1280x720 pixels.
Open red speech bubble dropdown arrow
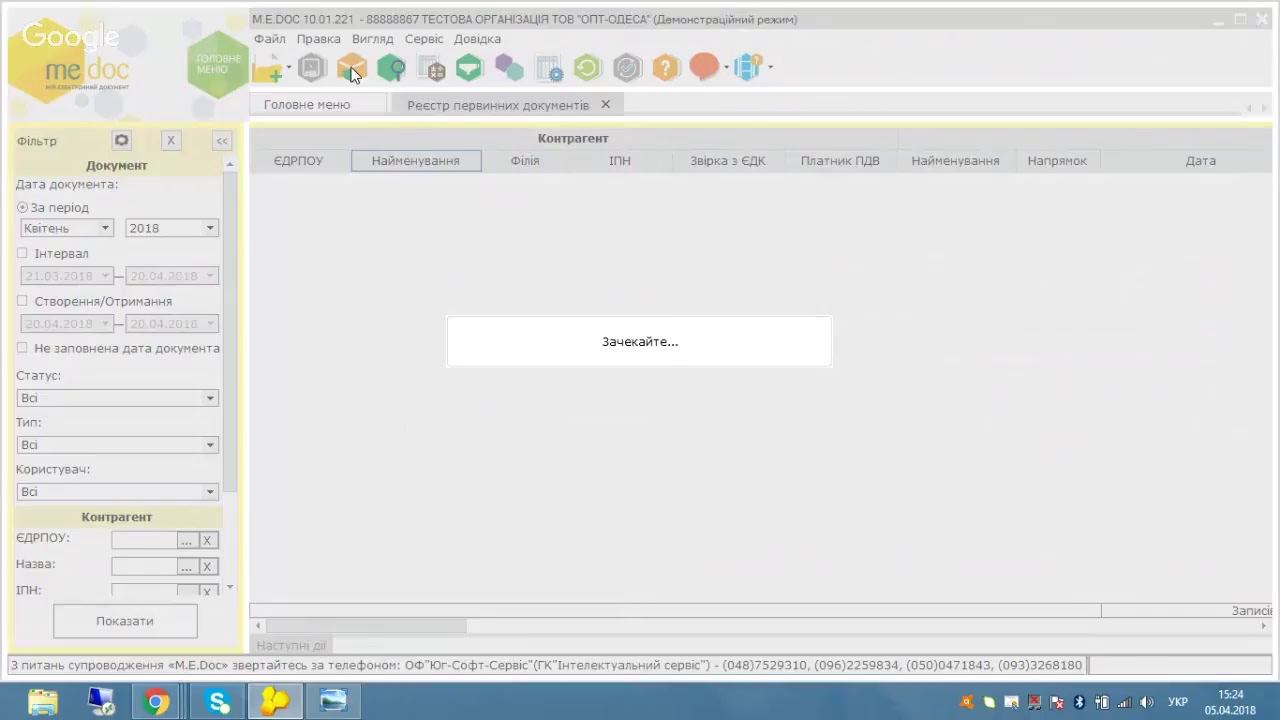(726, 68)
